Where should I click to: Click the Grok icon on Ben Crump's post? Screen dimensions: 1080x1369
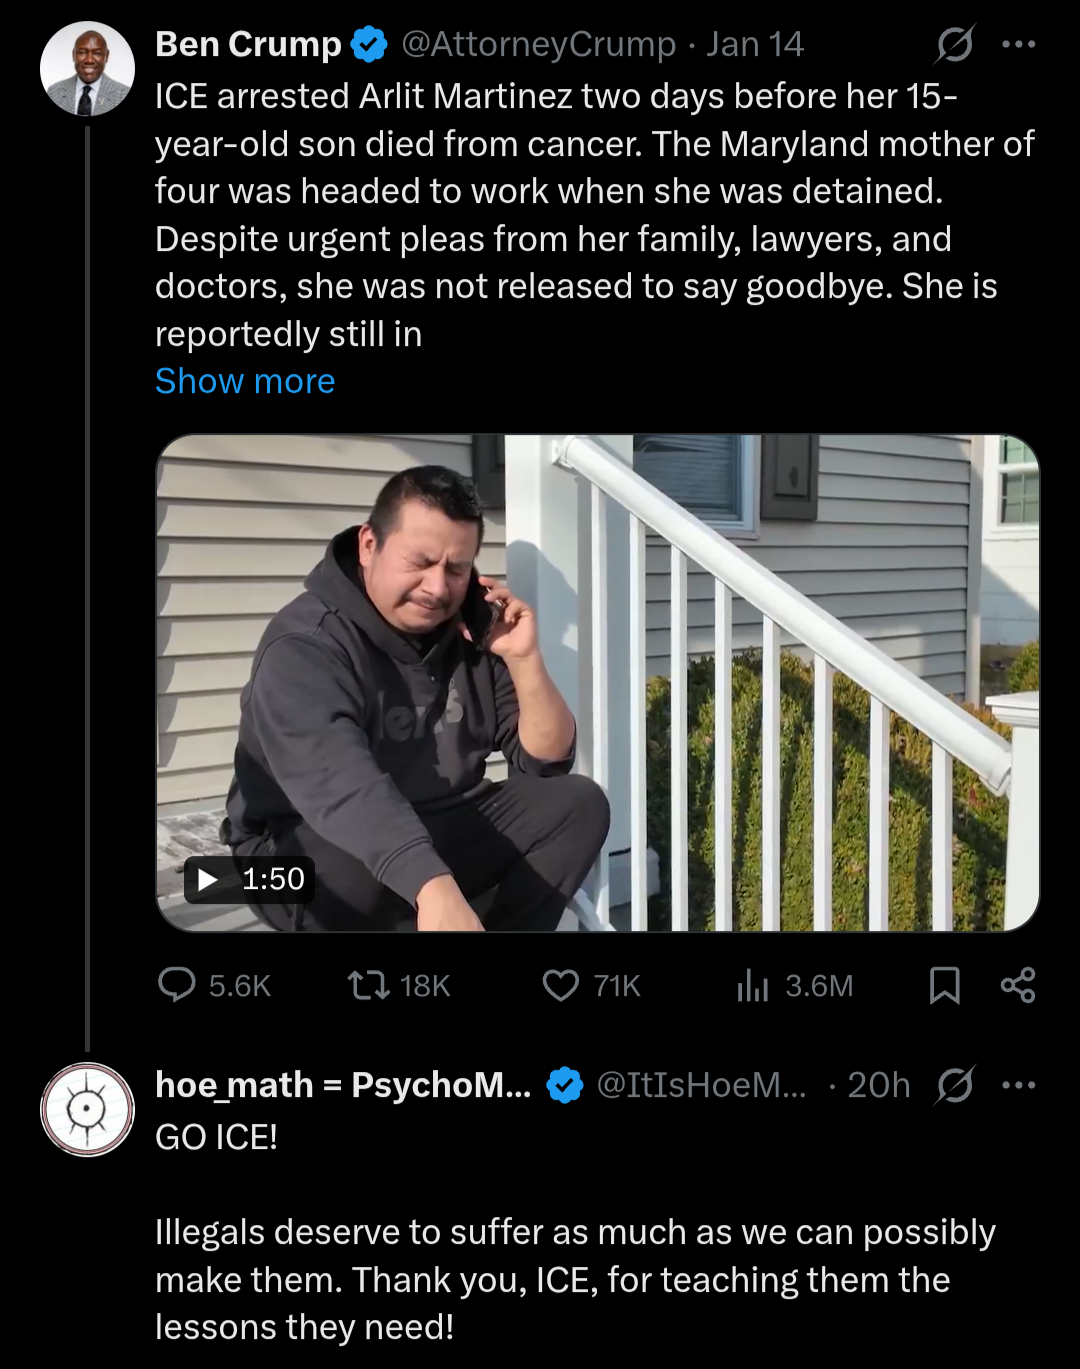[x=955, y=44]
